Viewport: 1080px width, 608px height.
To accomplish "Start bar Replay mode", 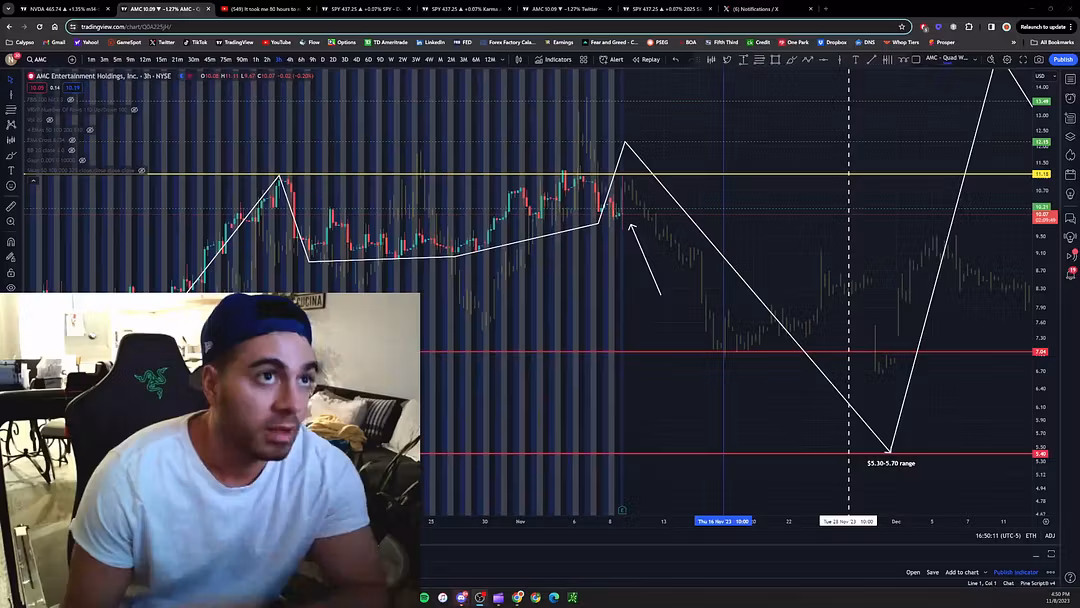I will 646,59.
